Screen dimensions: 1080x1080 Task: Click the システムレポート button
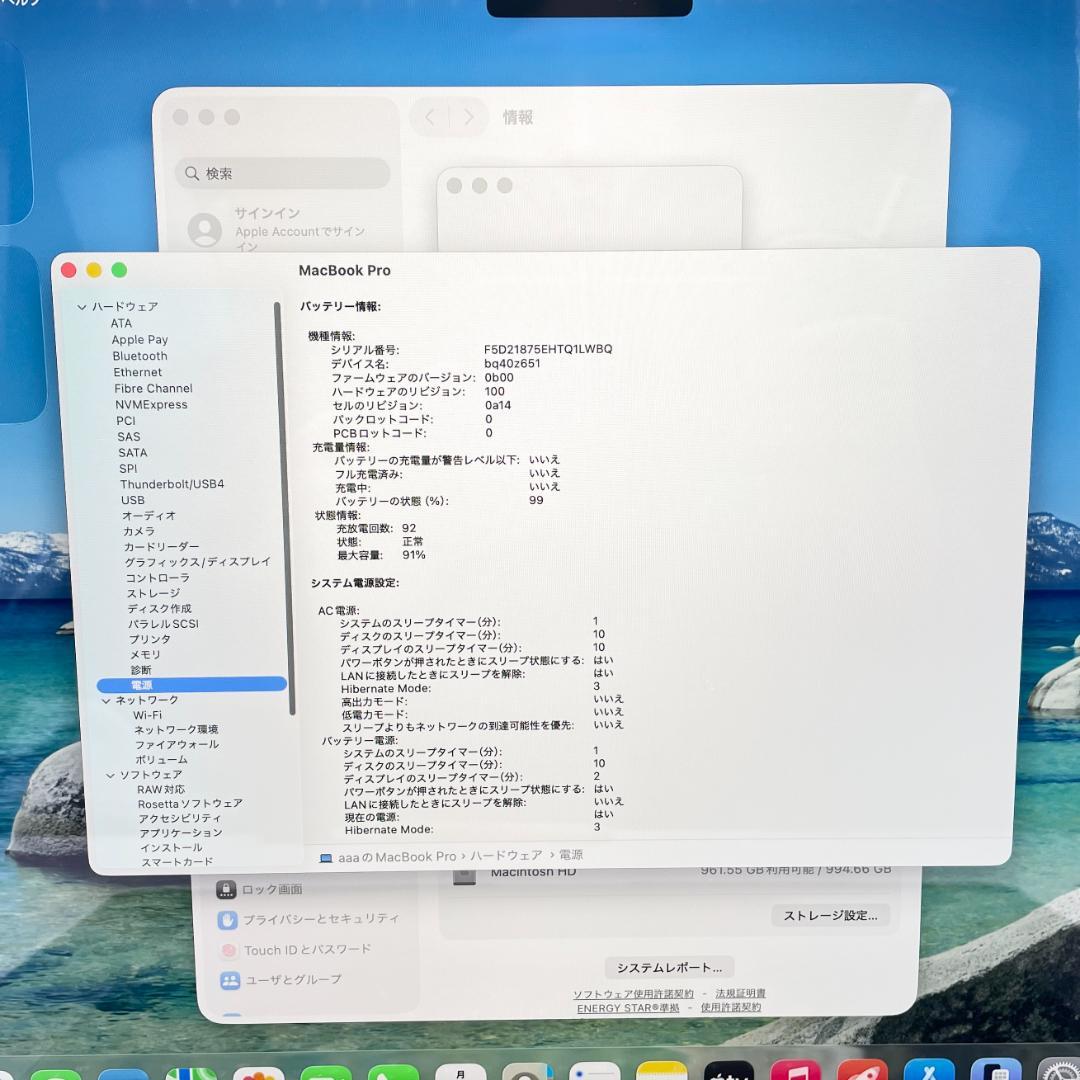pyautogui.click(x=668, y=967)
